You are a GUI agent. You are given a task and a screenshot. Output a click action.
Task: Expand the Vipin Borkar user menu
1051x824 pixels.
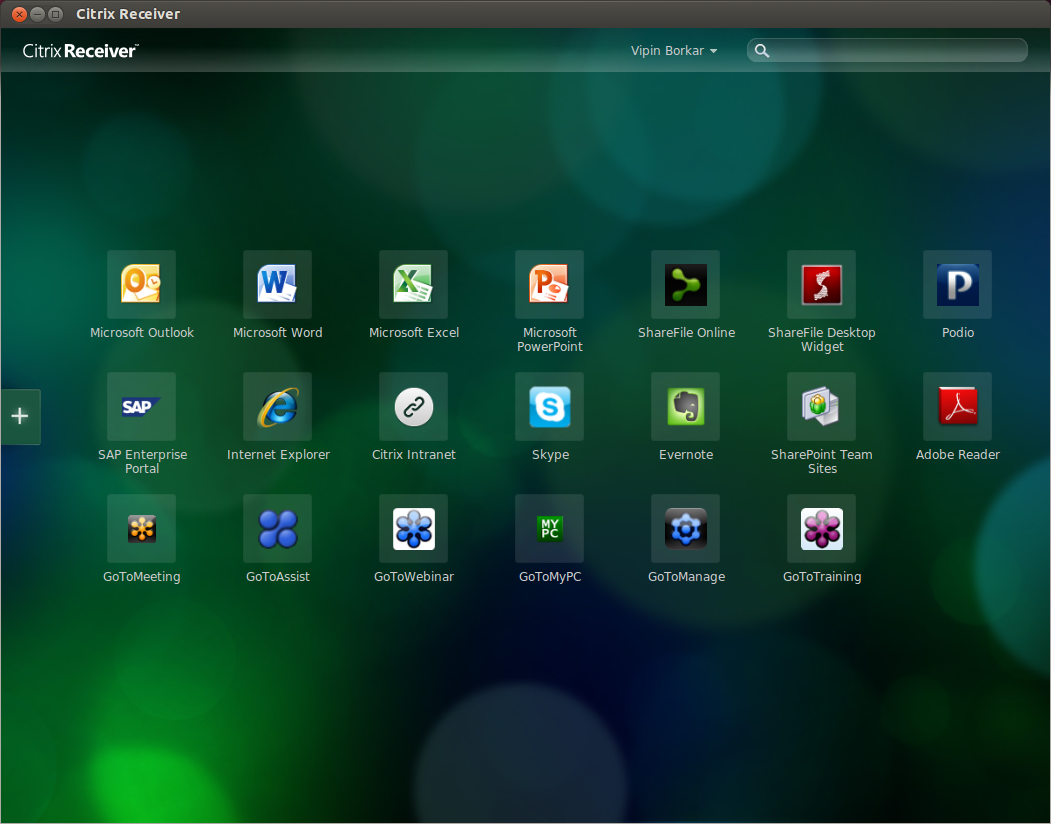pos(674,51)
